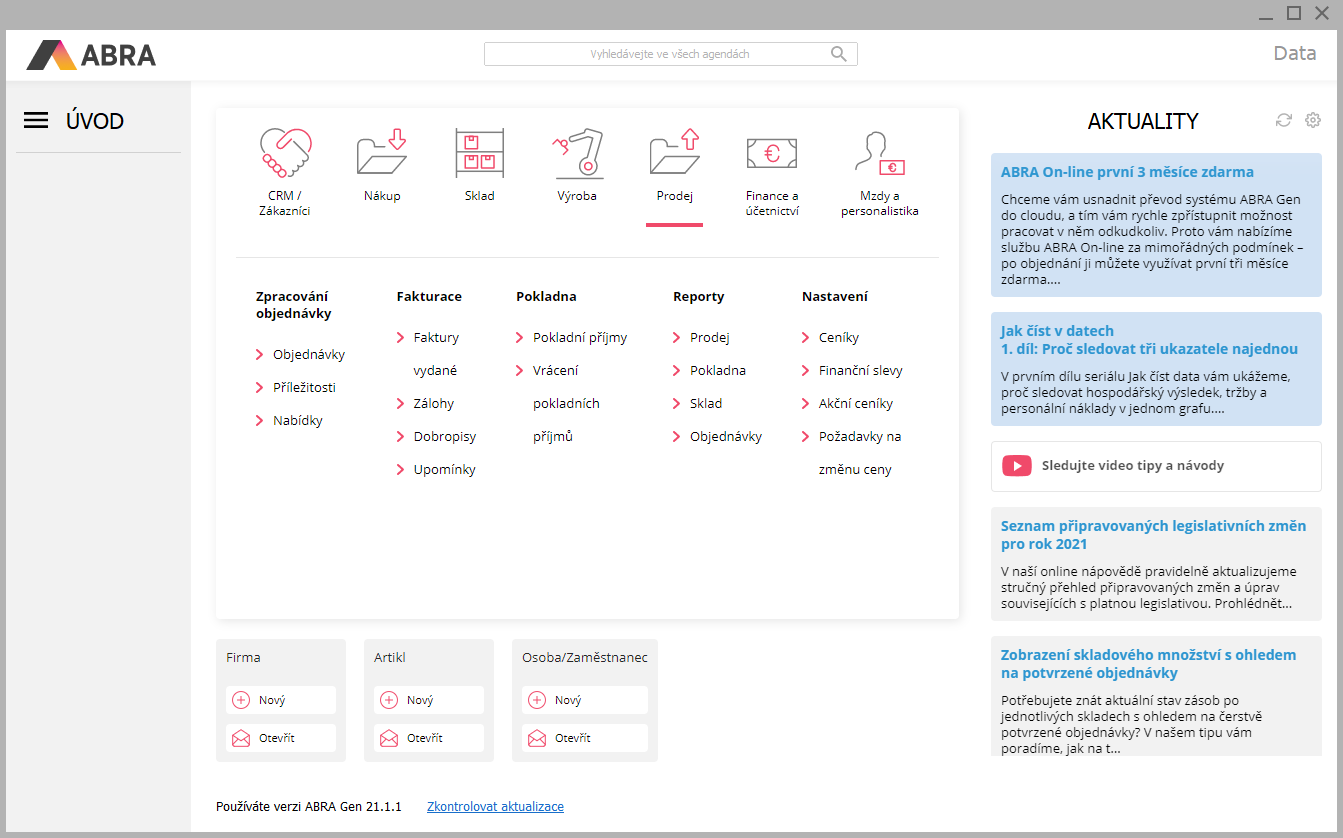The width and height of the screenshot is (1343, 838).
Task: Click Otevřít under Artikl
Action: click(x=429, y=738)
